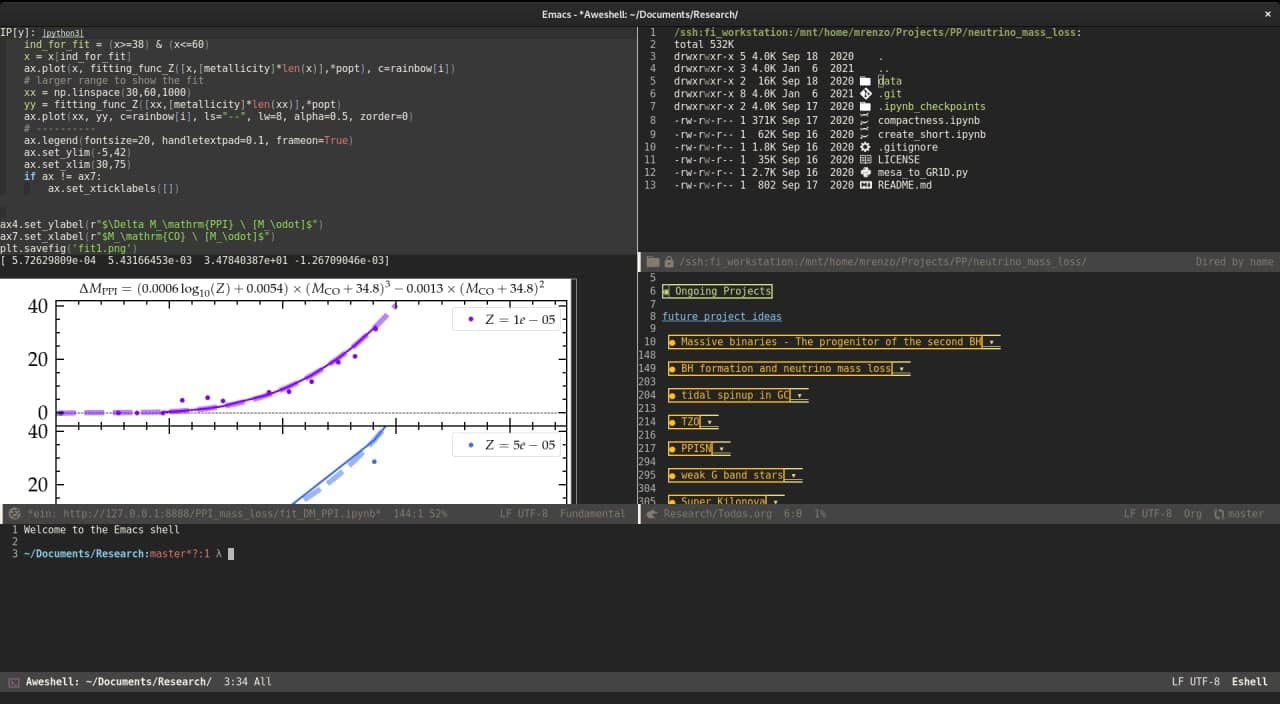Click the git icon beside .git
Image resolution: width=1280 pixels, height=704 pixels.
point(865,94)
